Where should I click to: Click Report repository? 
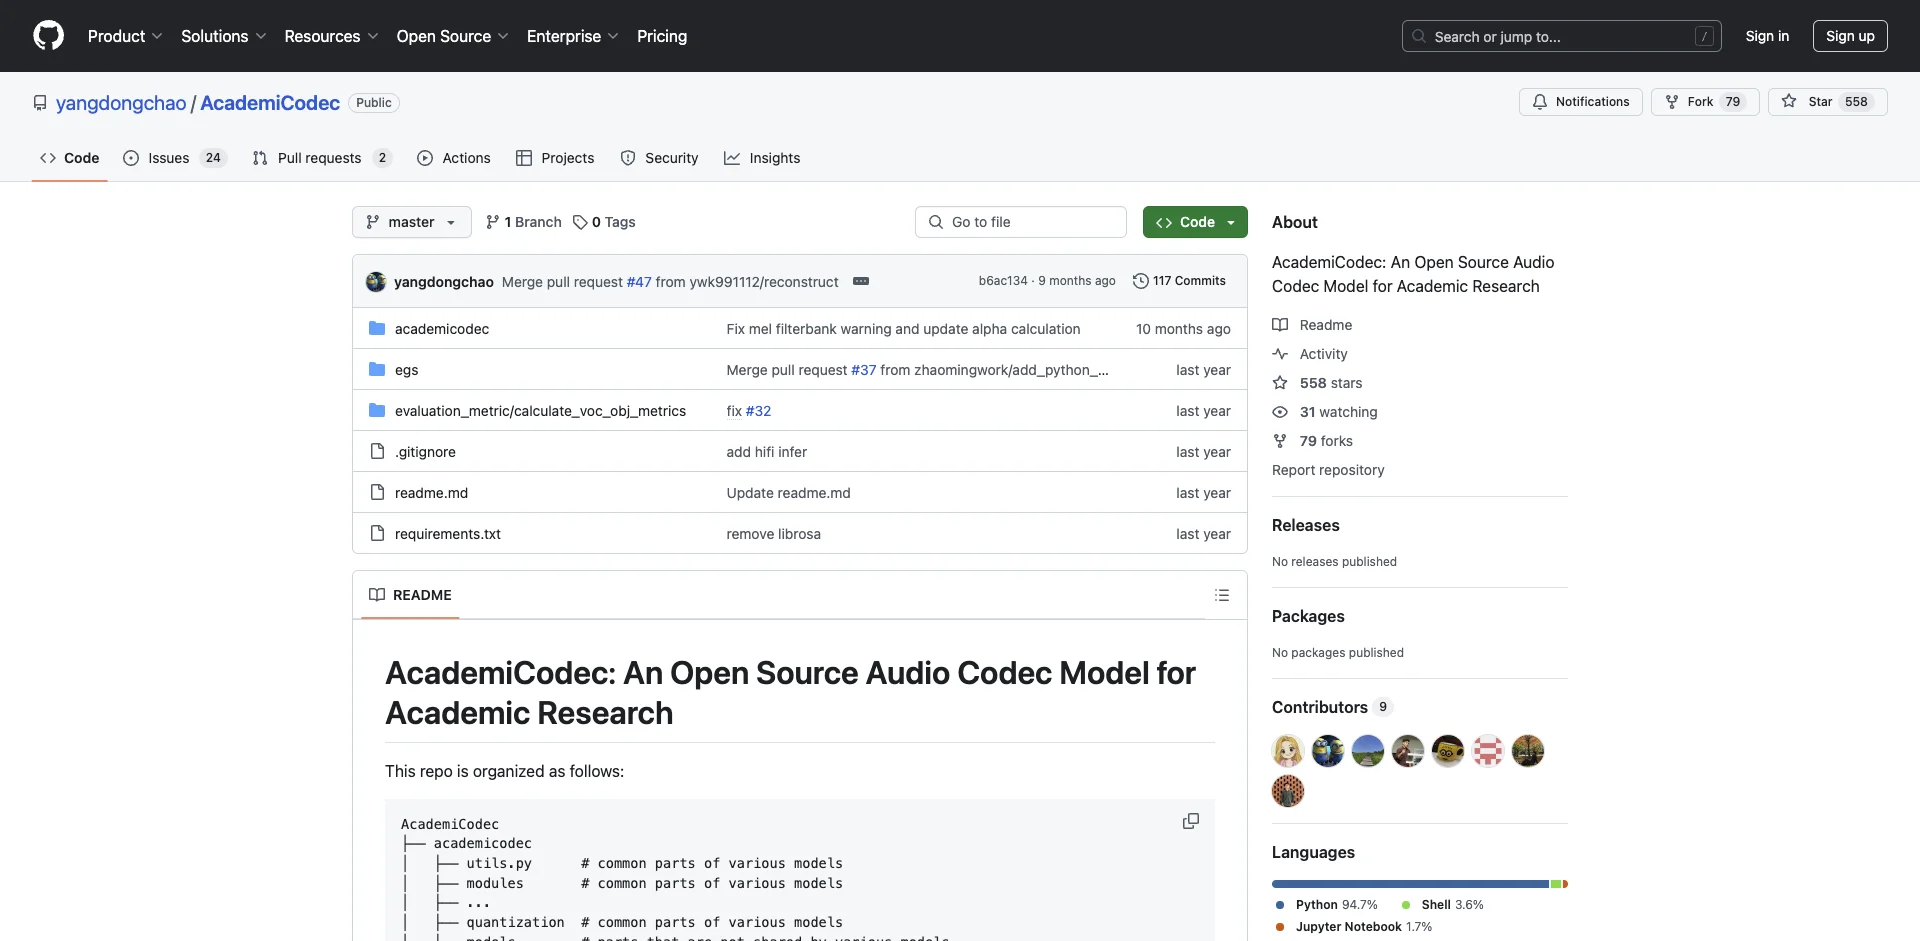(1328, 470)
